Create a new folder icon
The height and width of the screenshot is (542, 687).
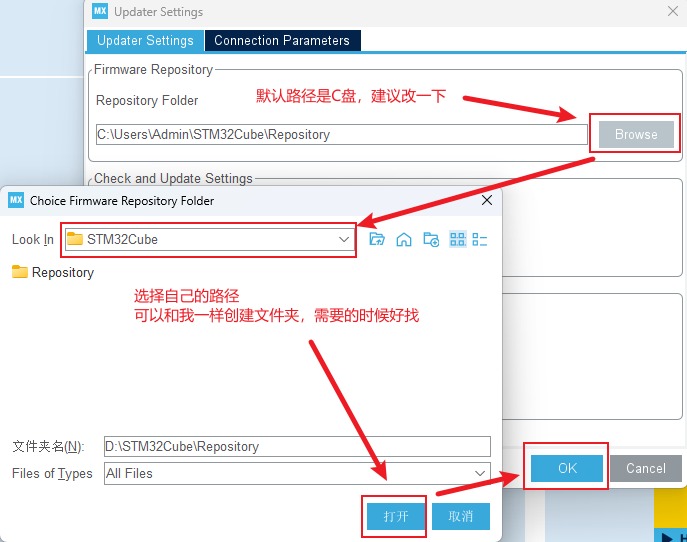(x=431, y=239)
